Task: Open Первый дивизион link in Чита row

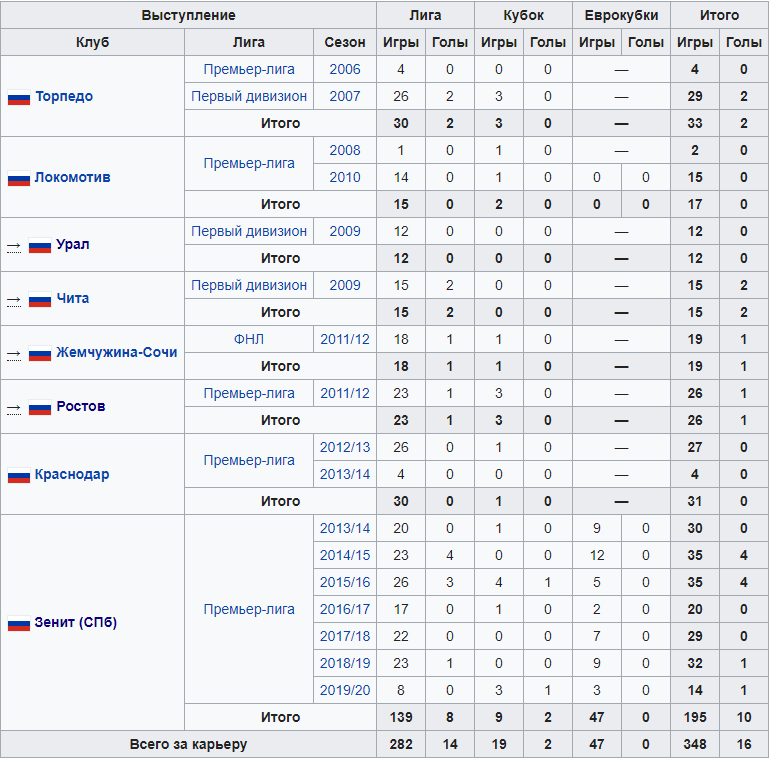Action: point(249,286)
